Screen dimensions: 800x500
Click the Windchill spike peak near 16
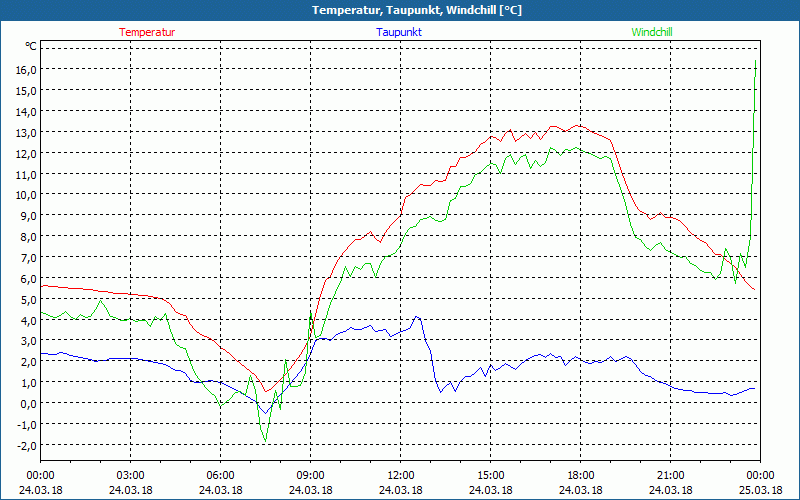(755, 61)
